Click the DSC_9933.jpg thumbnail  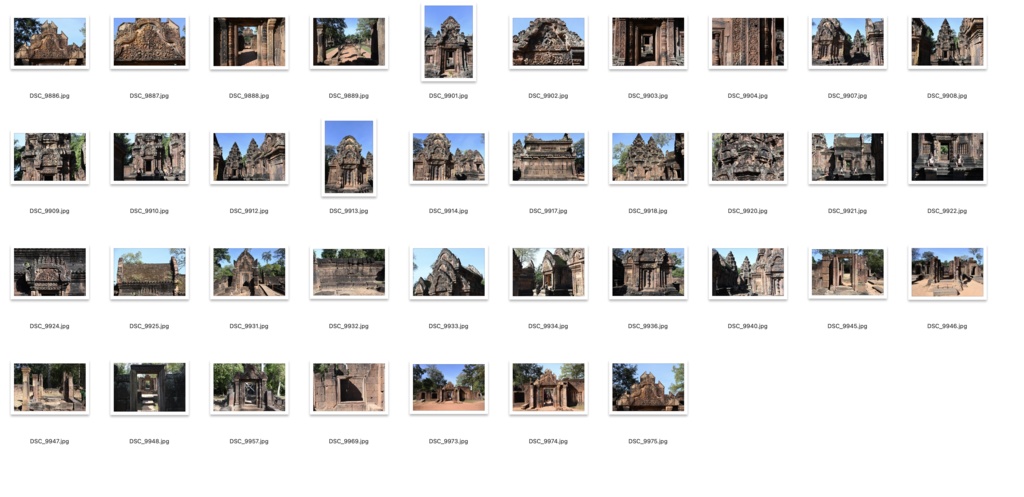point(449,272)
